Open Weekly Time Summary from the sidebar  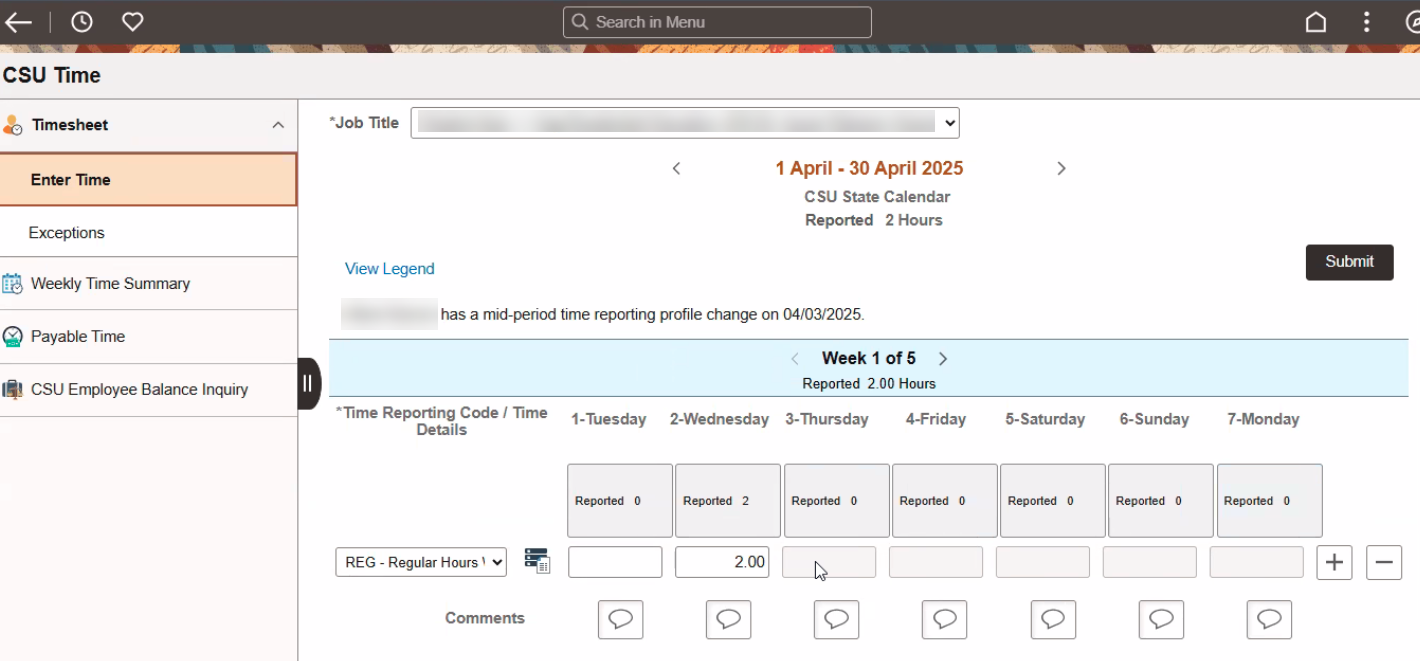(x=112, y=283)
